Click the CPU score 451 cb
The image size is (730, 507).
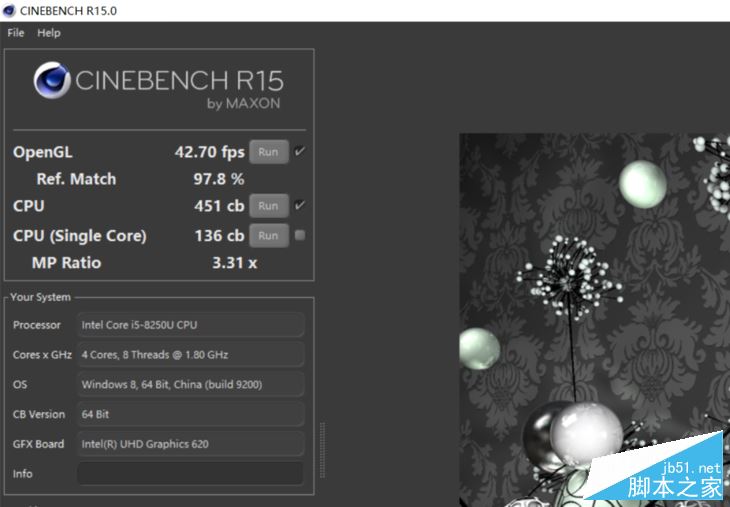point(219,206)
